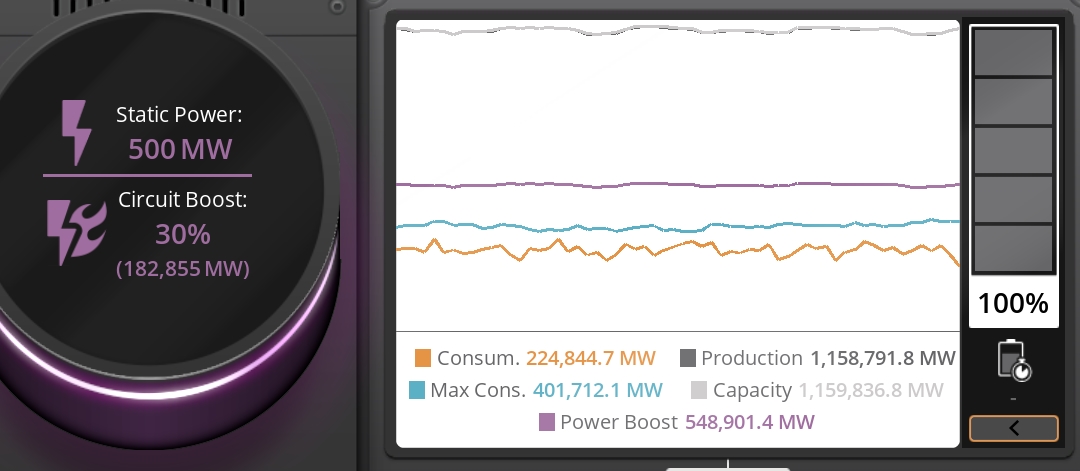This screenshot has height=471, width=1080.
Task: Toggle the light gray Capacity legend swatch
Action: (x=698, y=390)
